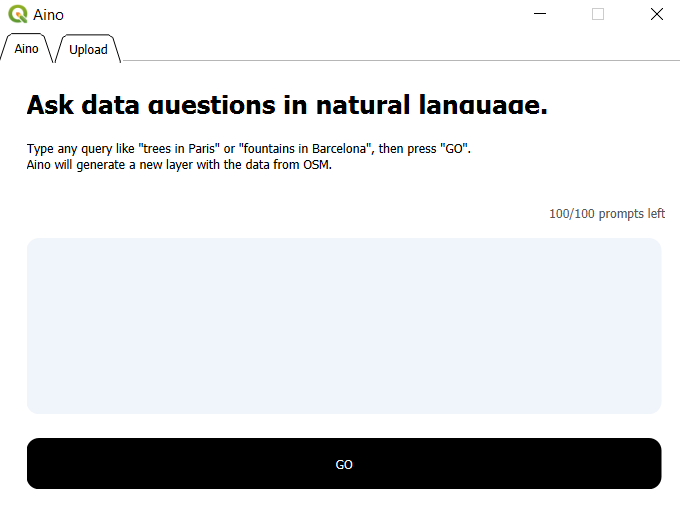Open the Upload tab

click(88, 50)
